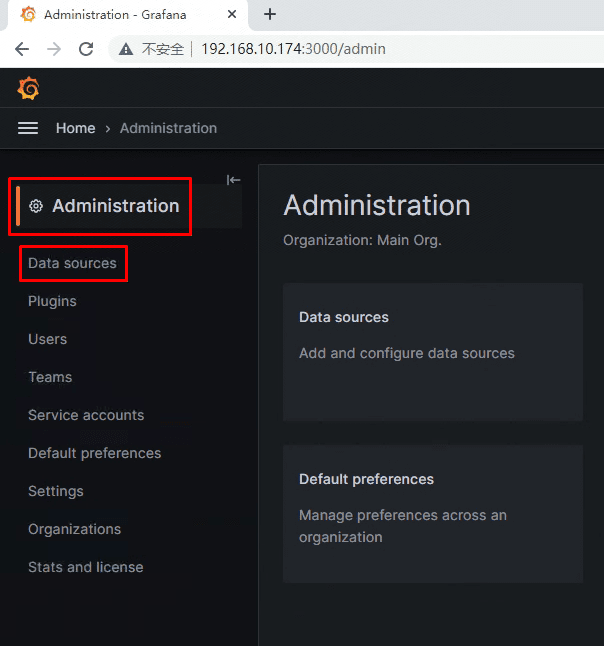The image size is (604, 646).
Task: Click the Grafana logo icon
Action: [x=28, y=88]
